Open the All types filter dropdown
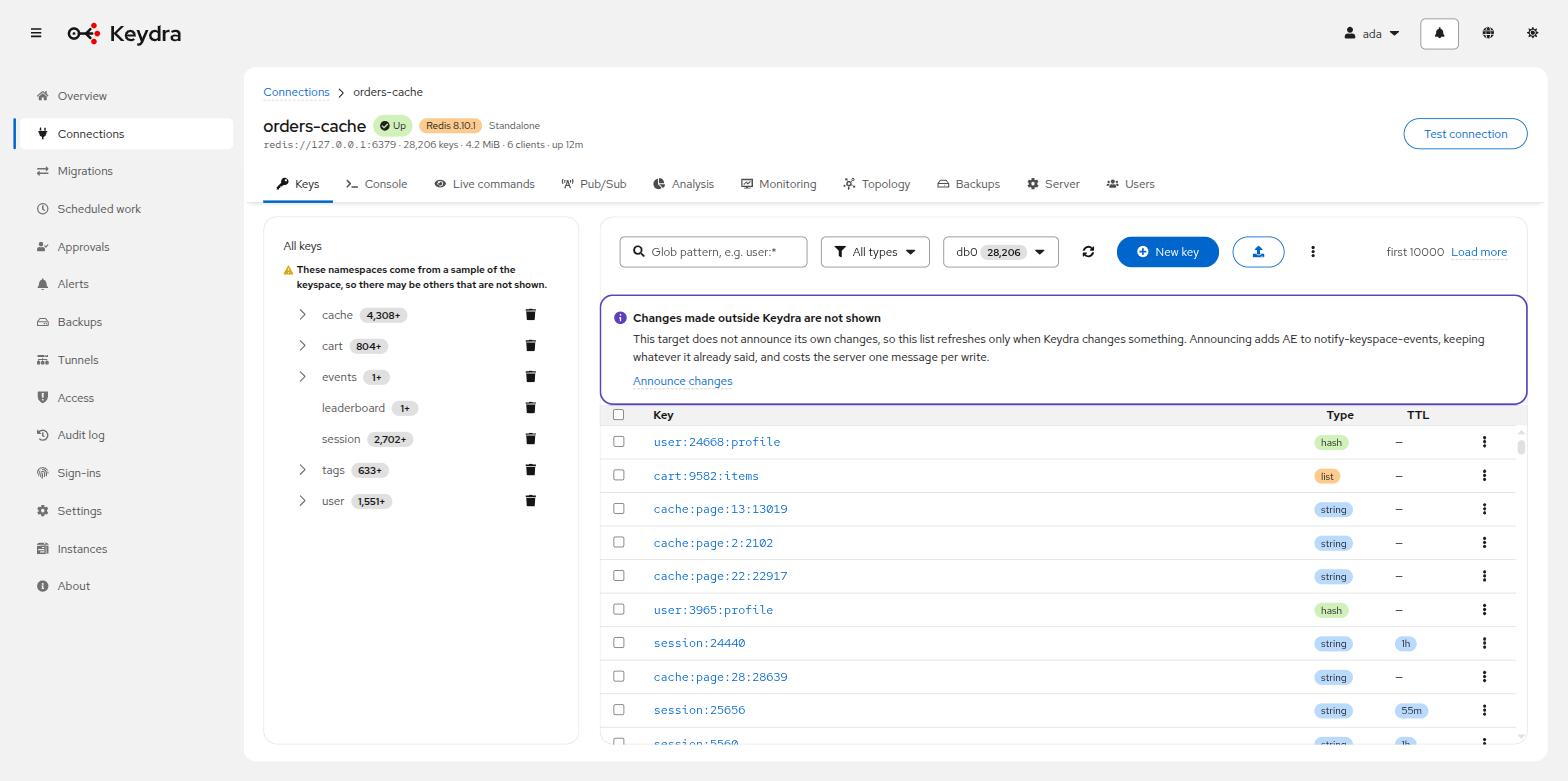This screenshot has height=781, width=1568. tap(875, 252)
